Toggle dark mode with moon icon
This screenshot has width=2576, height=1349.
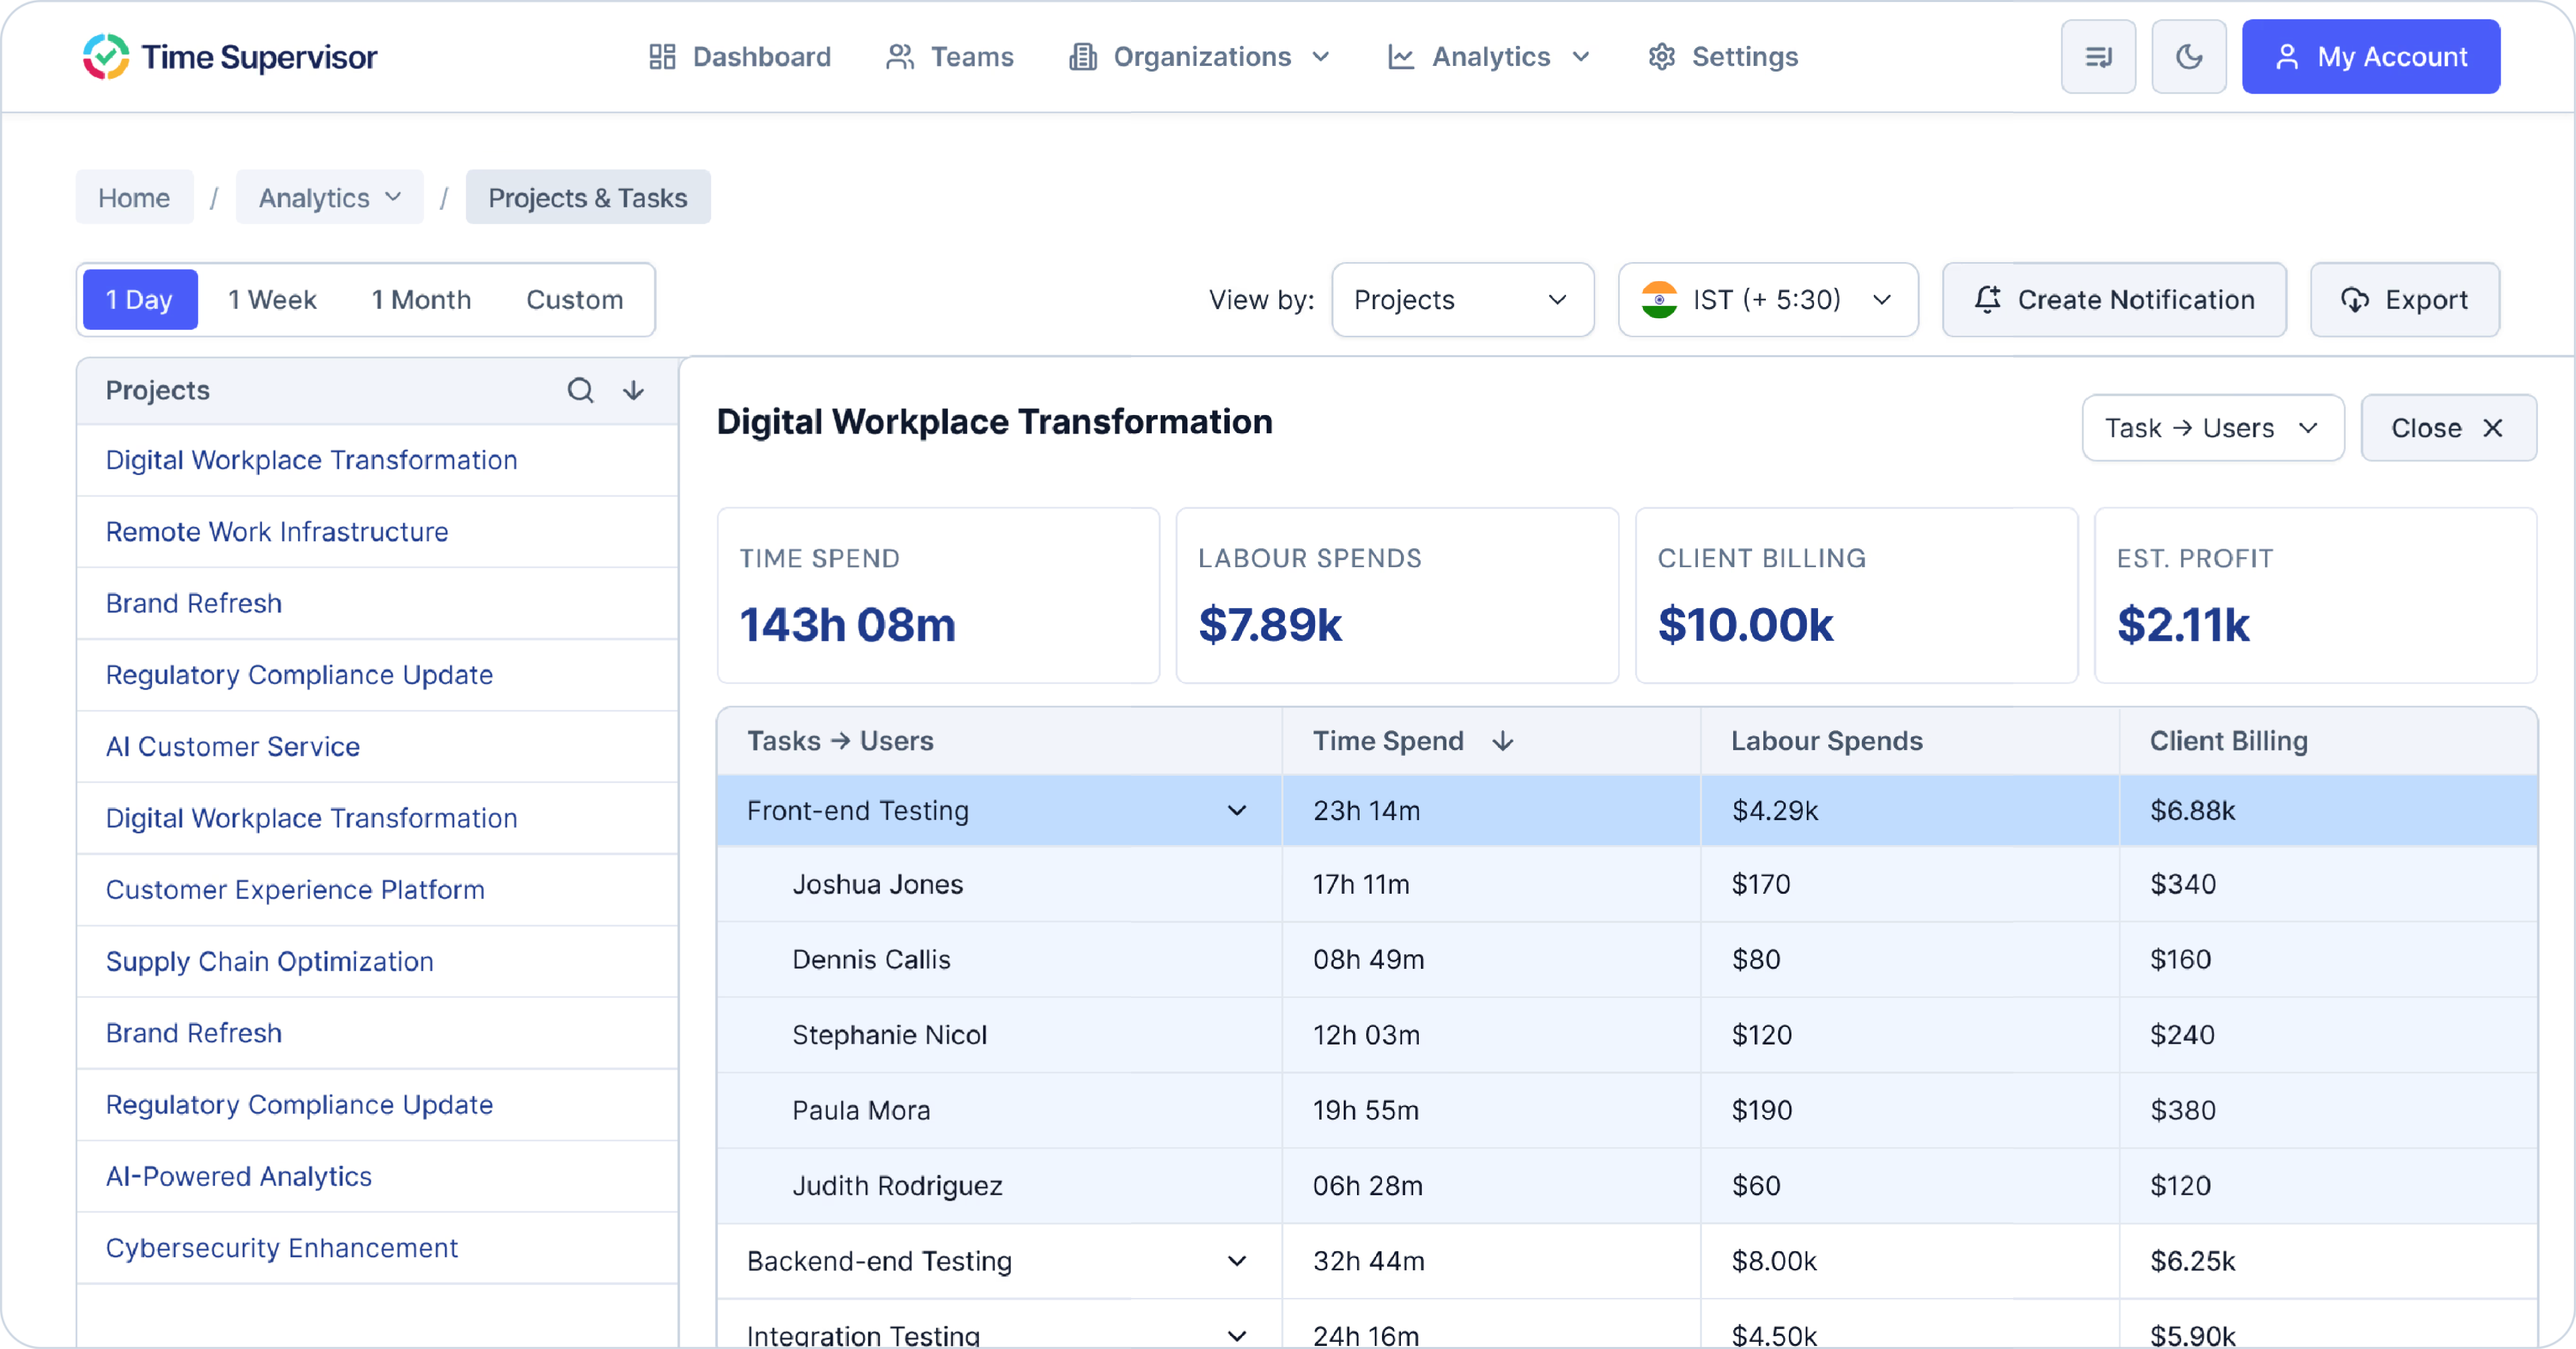(2189, 57)
